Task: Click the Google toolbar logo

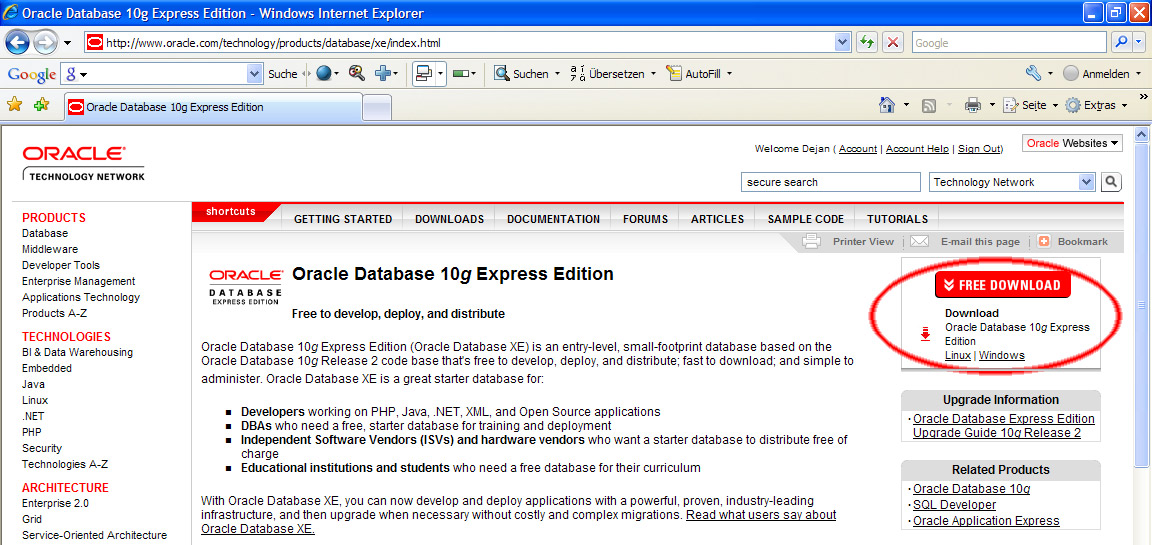Action: coord(31,74)
